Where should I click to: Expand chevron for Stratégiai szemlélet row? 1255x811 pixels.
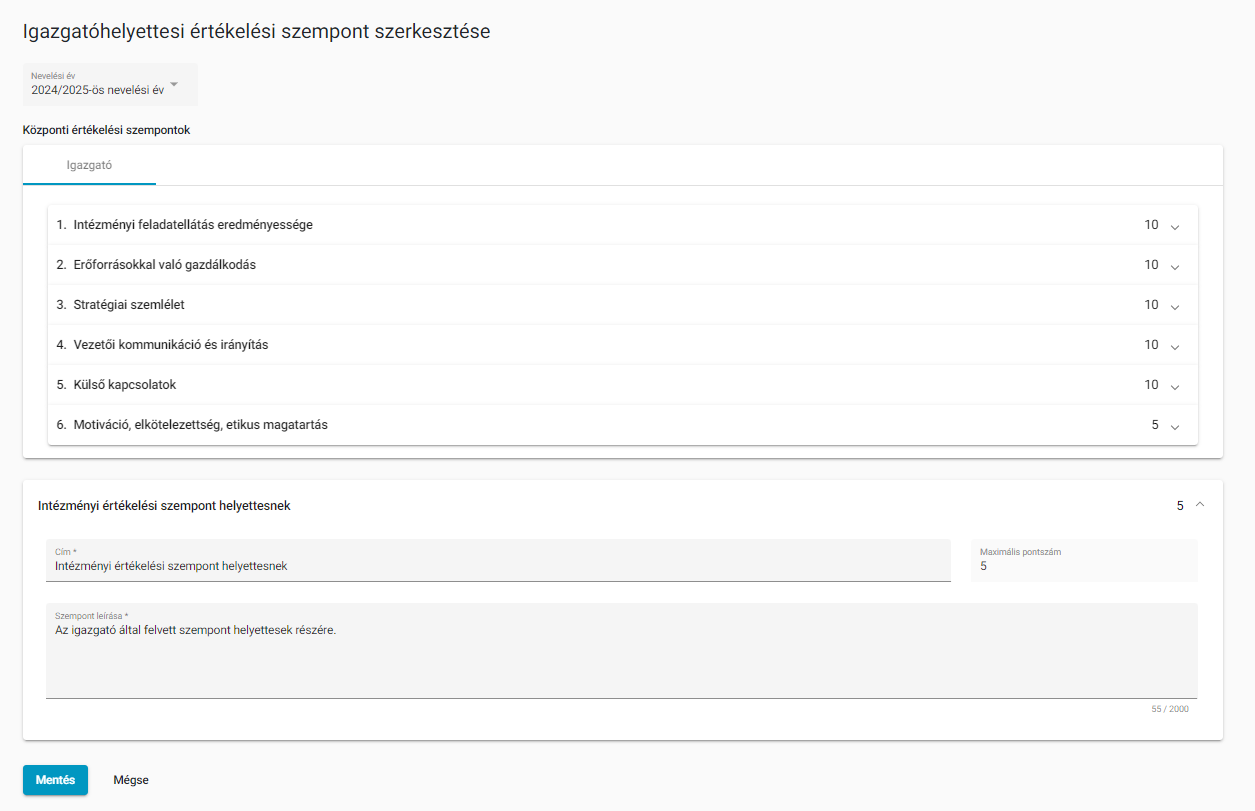[x=1175, y=306]
